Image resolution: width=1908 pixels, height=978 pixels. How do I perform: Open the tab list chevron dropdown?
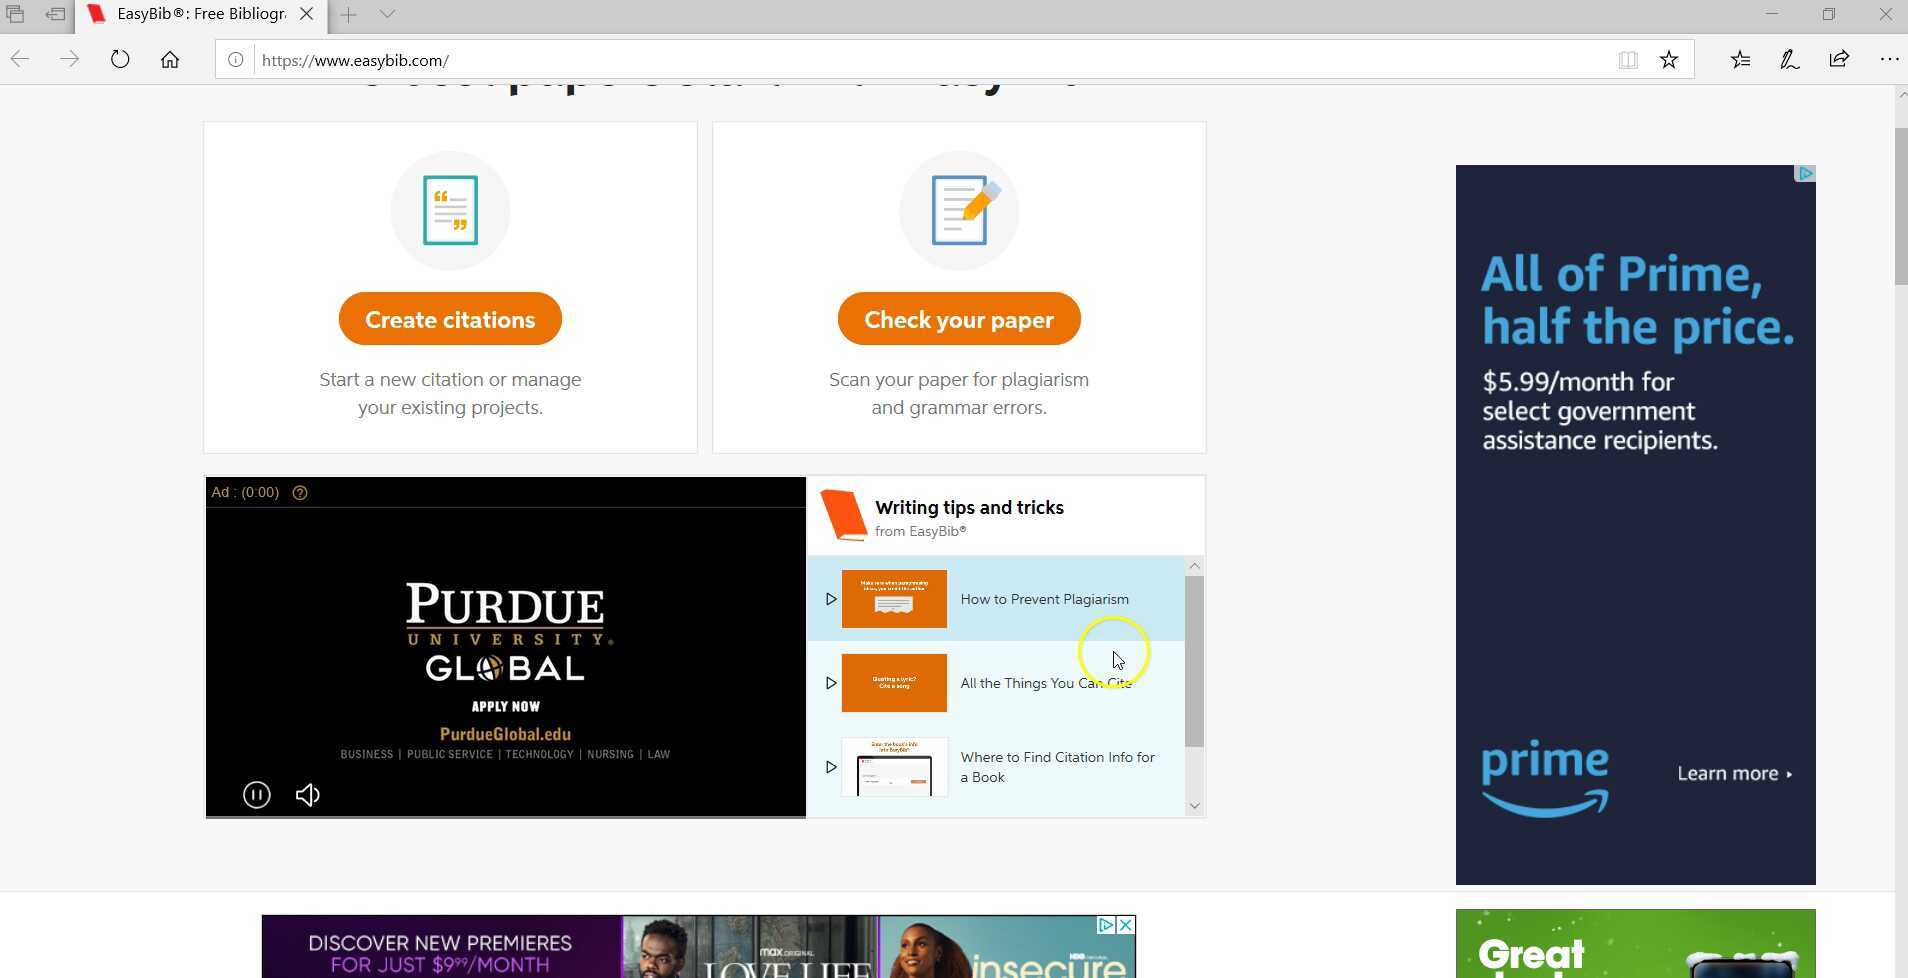pos(387,15)
